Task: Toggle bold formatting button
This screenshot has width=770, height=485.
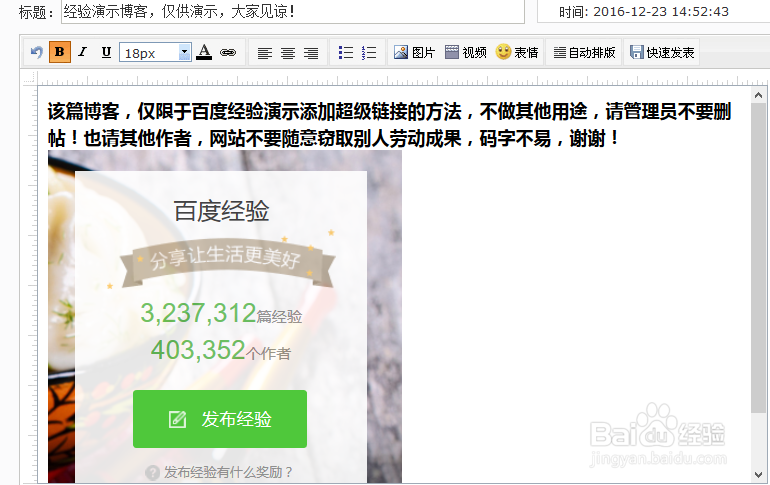Action: (59, 52)
